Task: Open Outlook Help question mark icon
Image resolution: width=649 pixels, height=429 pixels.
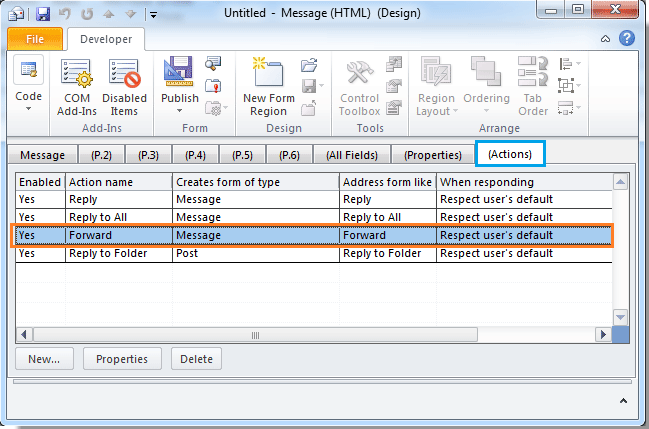Action: point(627,39)
